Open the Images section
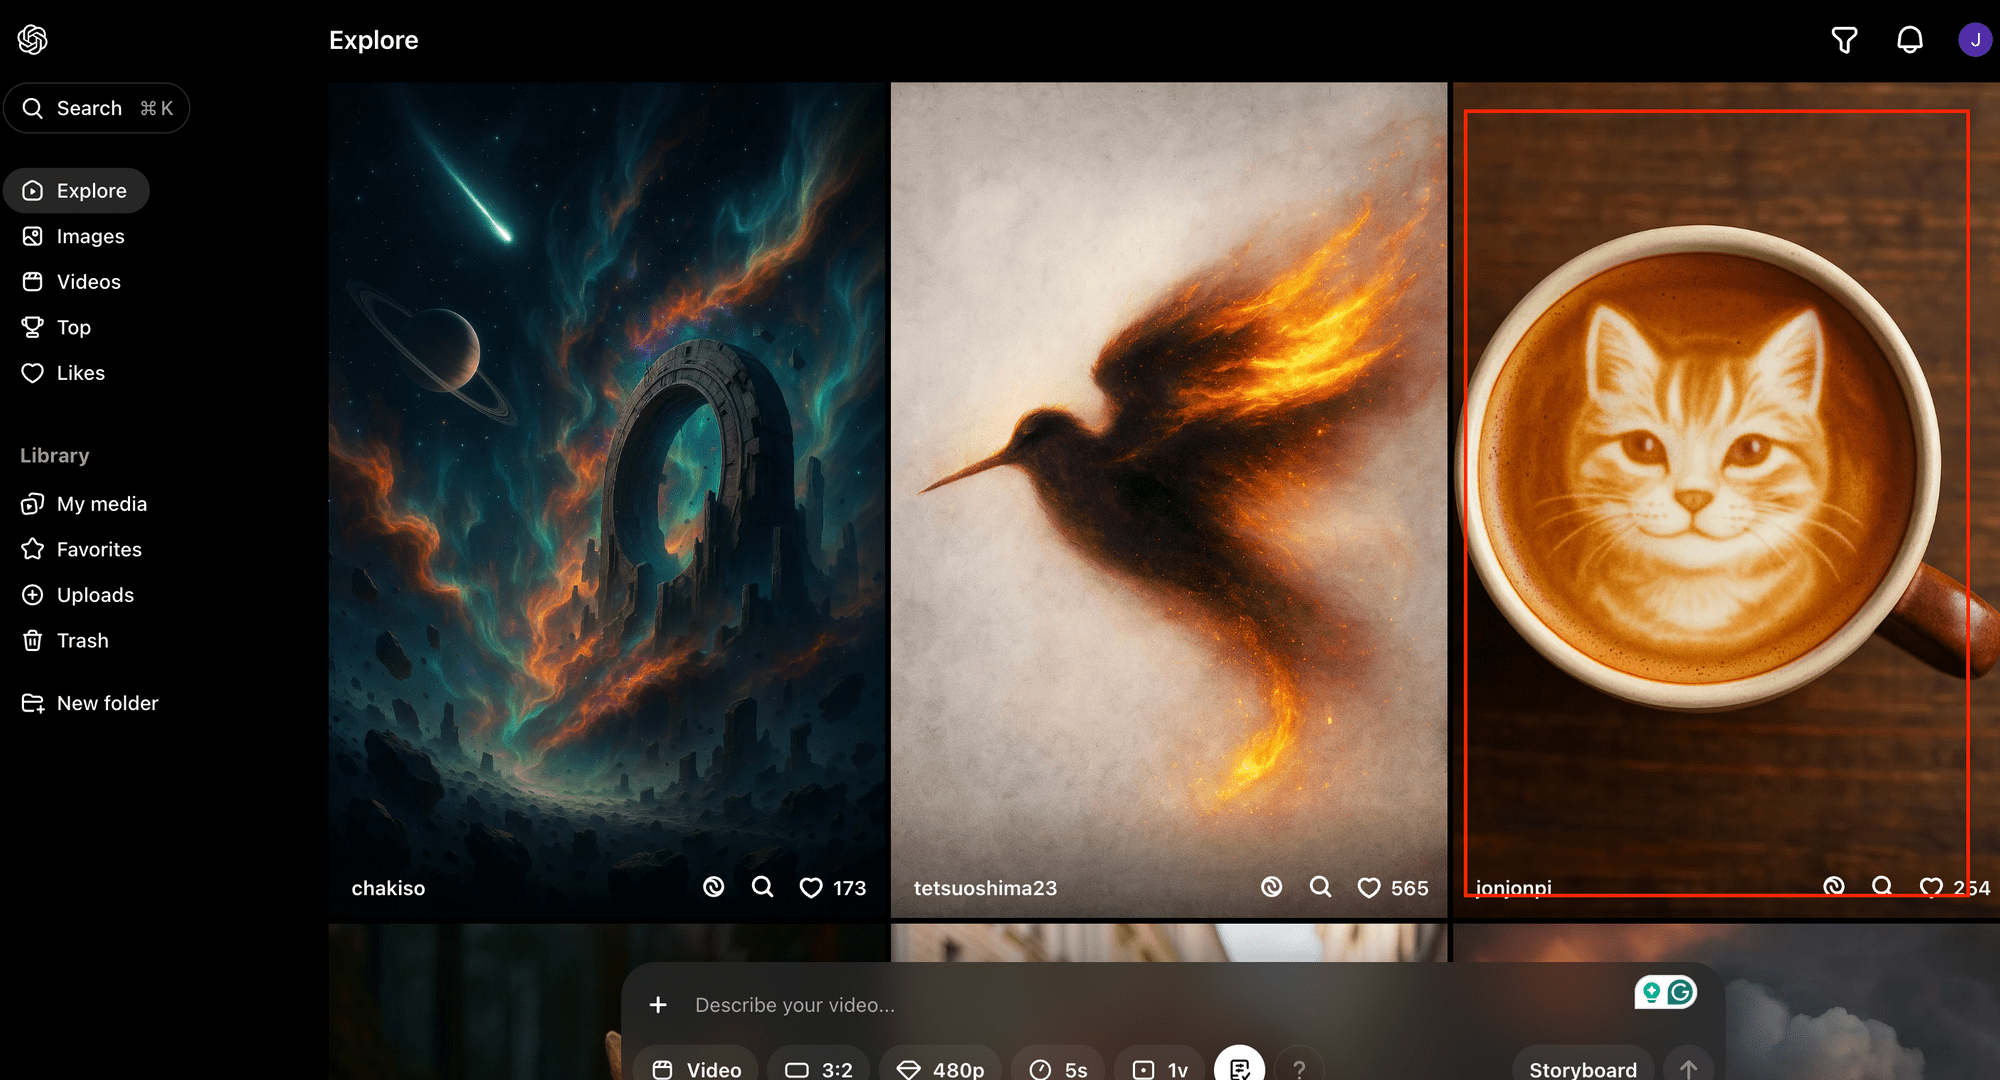 click(x=74, y=236)
